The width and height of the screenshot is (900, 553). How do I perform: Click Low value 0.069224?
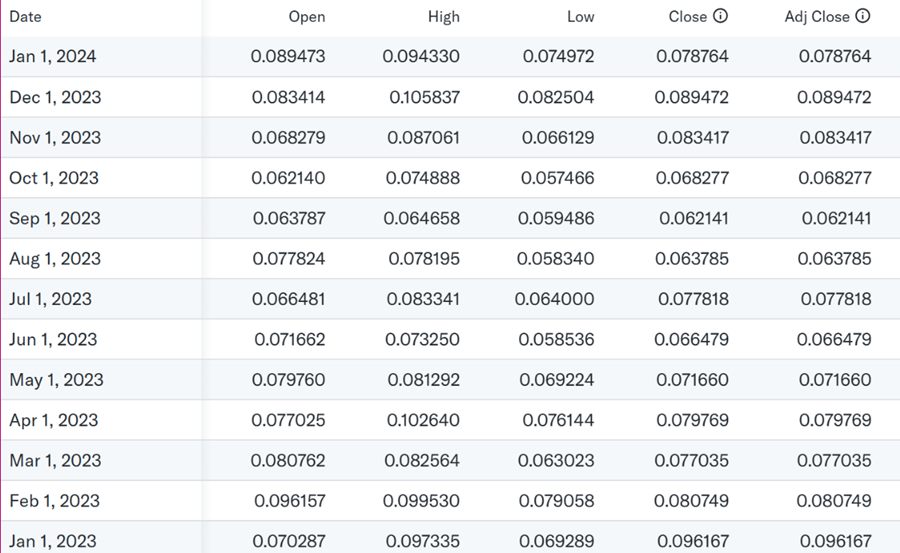[x=557, y=380]
